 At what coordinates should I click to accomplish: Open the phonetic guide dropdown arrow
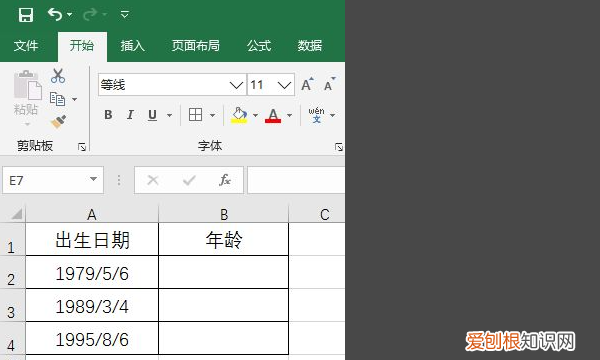(x=333, y=115)
